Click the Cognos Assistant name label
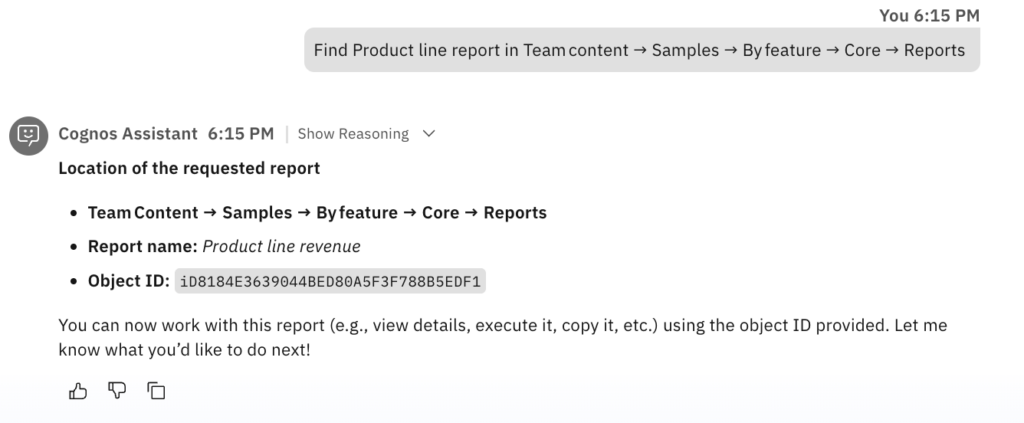This screenshot has width=1024, height=423. (128, 134)
